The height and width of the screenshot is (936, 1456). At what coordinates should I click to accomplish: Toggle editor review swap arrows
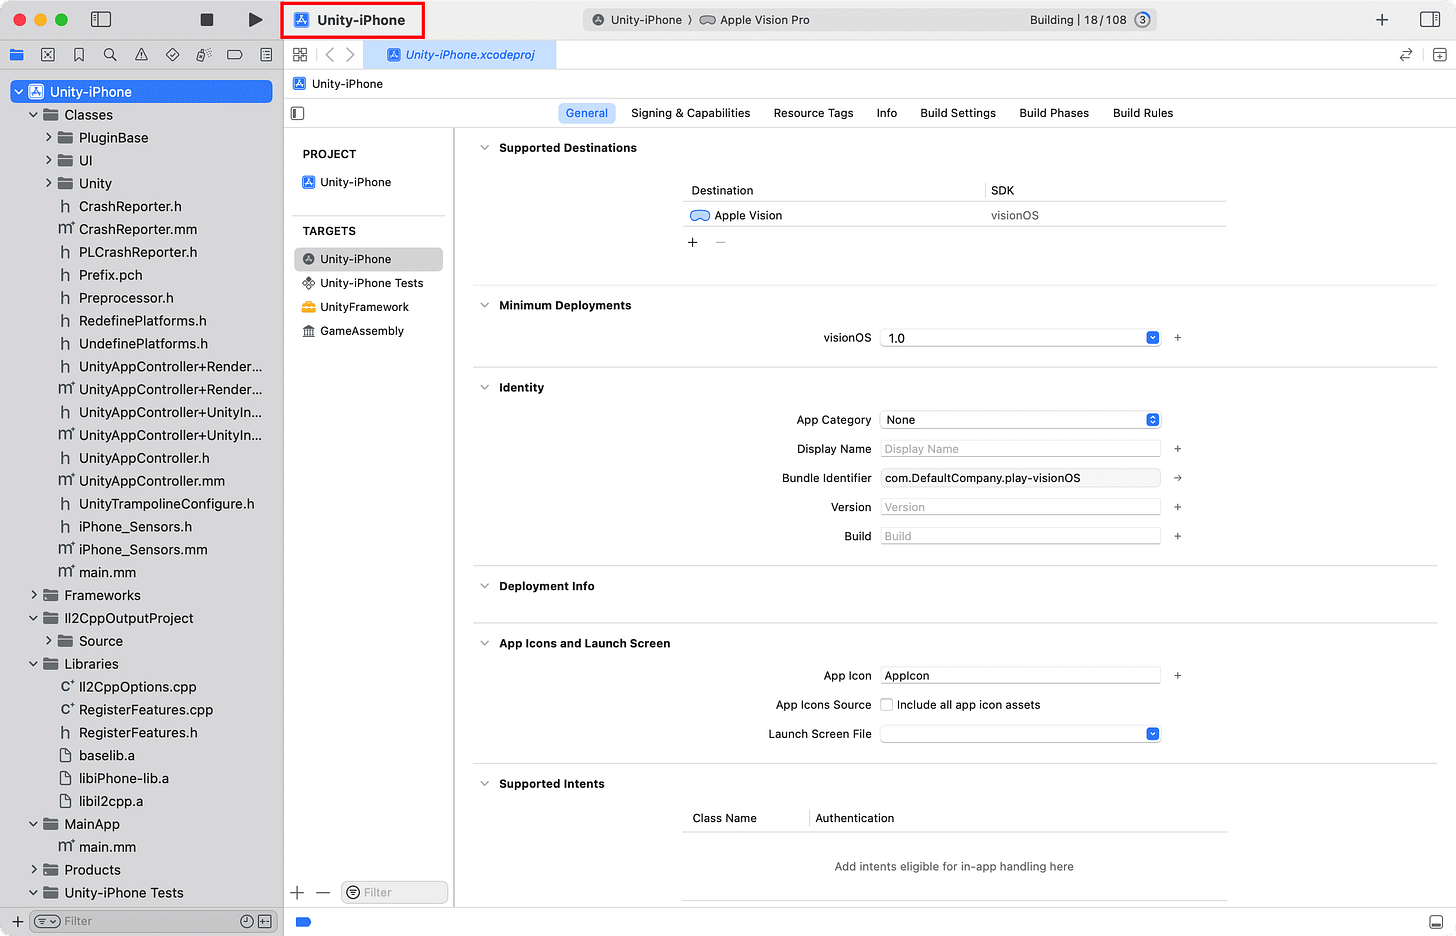pos(1406,55)
